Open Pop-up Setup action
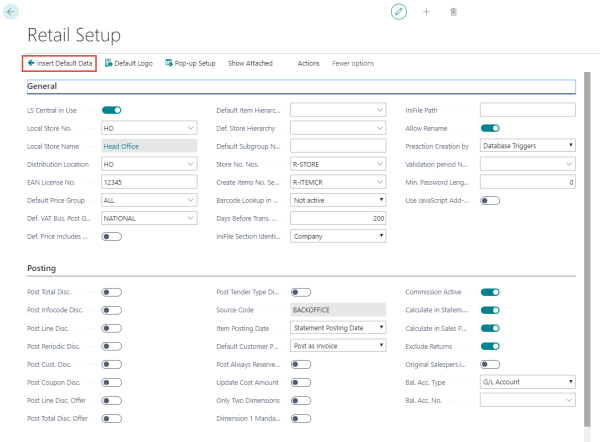The width and height of the screenshot is (600, 442). click(190, 63)
